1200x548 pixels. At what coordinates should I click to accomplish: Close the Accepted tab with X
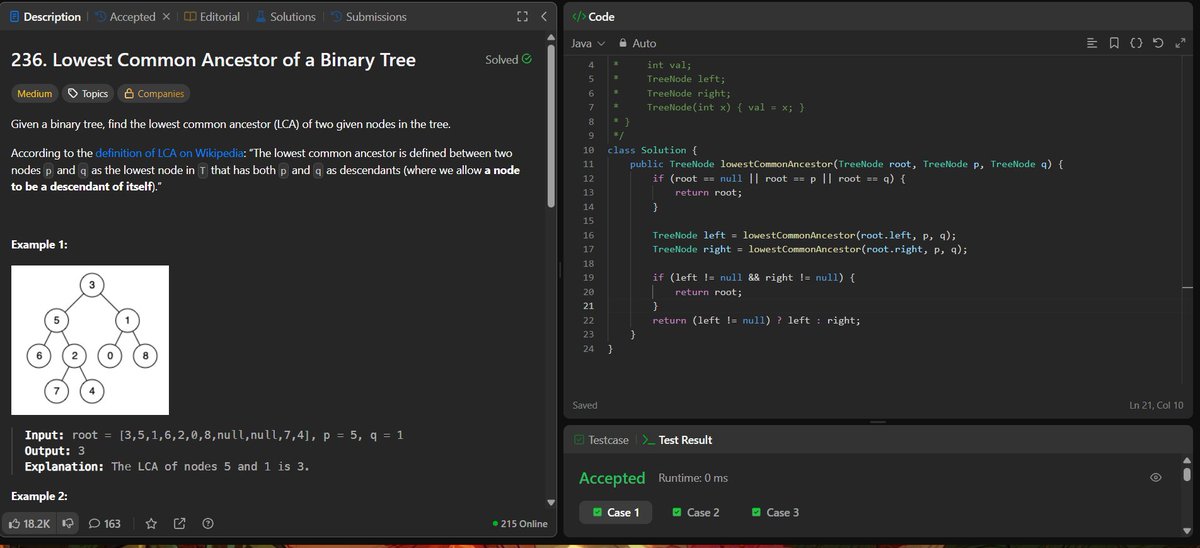[x=166, y=16]
